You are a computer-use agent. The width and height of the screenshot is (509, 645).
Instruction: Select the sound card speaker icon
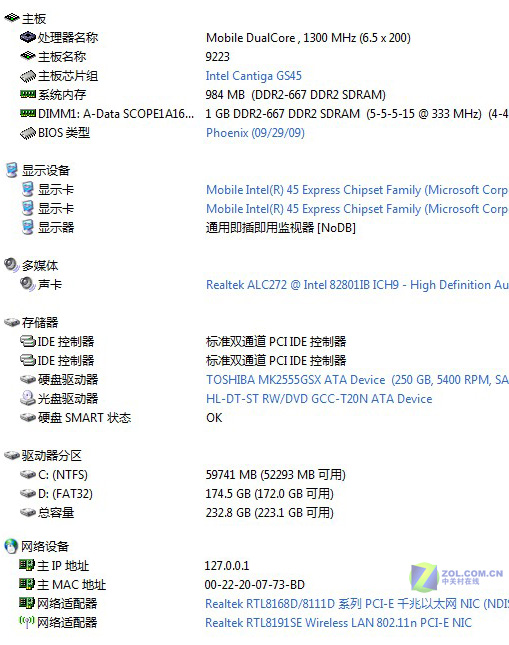(28, 284)
